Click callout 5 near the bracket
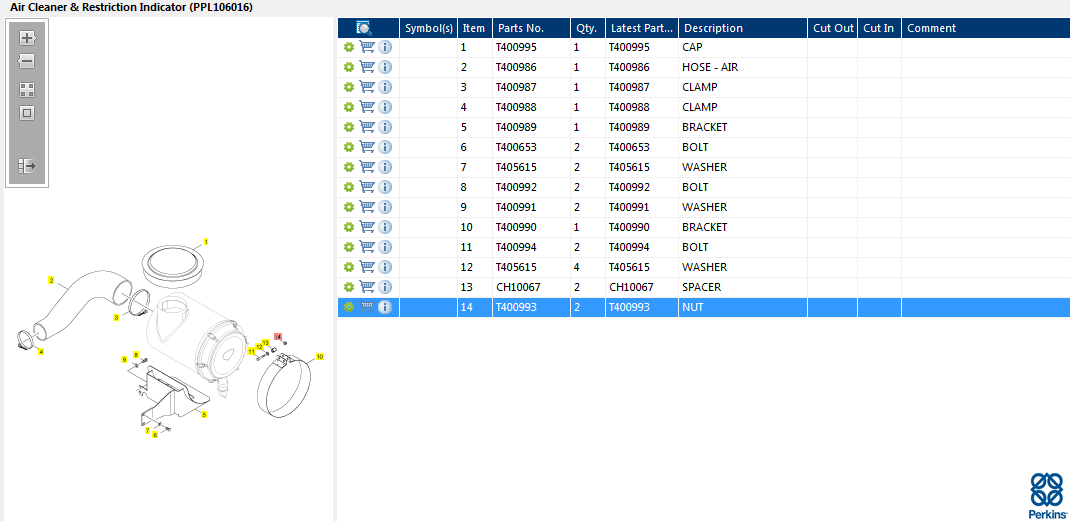The width and height of the screenshot is (1070, 521). tap(204, 414)
